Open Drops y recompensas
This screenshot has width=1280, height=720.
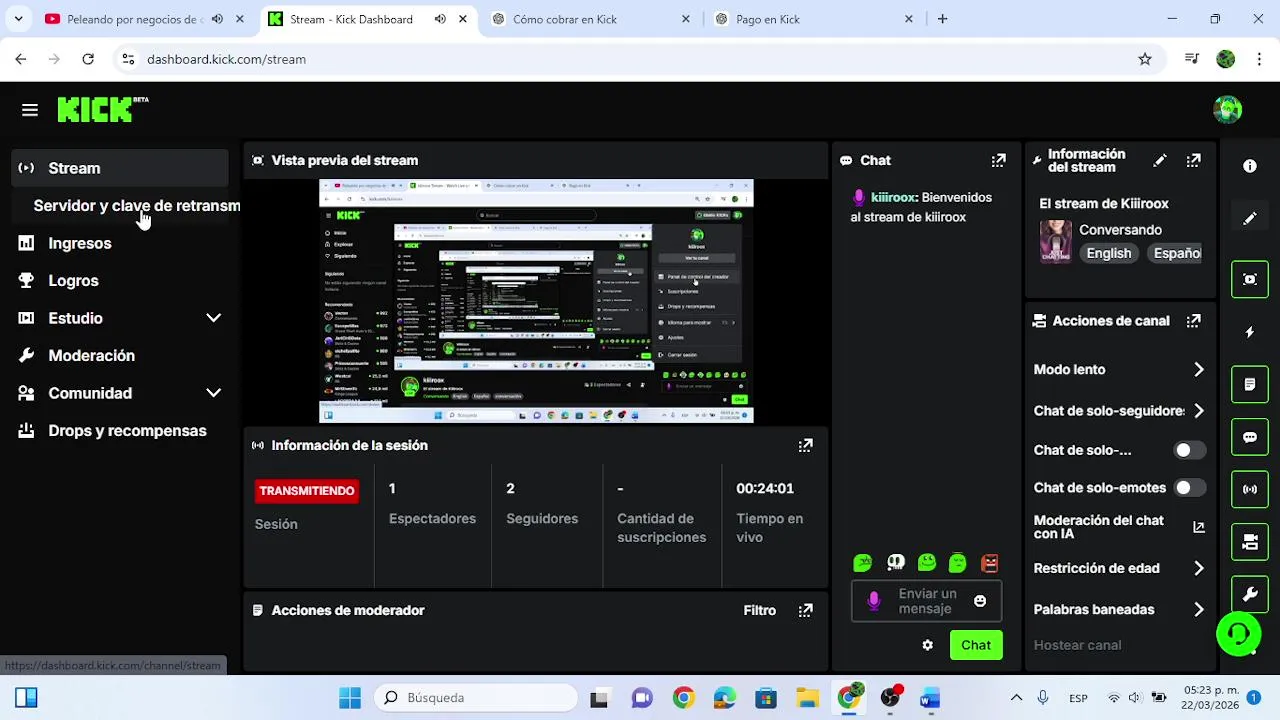coord(120,431)
